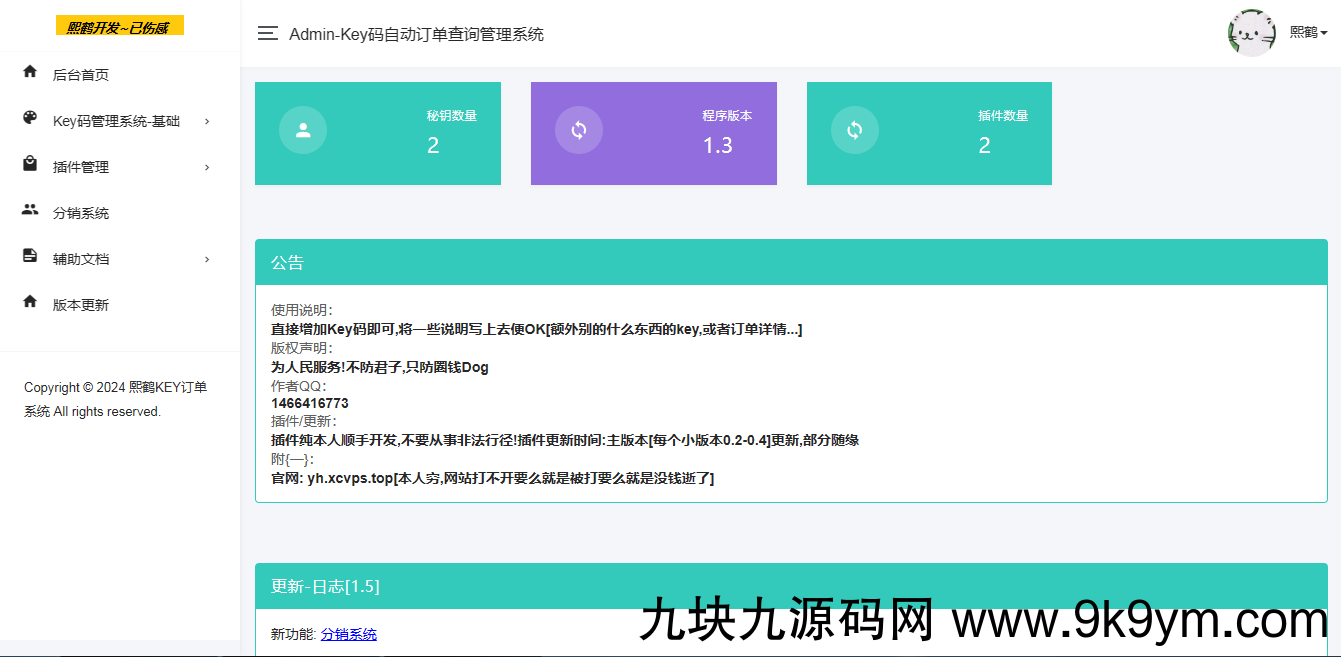Click the people icon for 分销系统
The image size is (1341, 657).
(30, 210)
